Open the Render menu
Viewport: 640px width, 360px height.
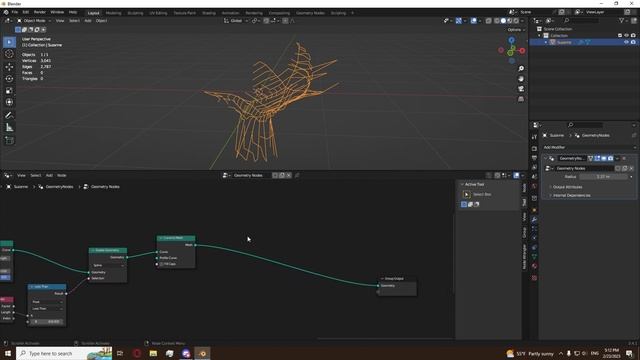point(40,12)
